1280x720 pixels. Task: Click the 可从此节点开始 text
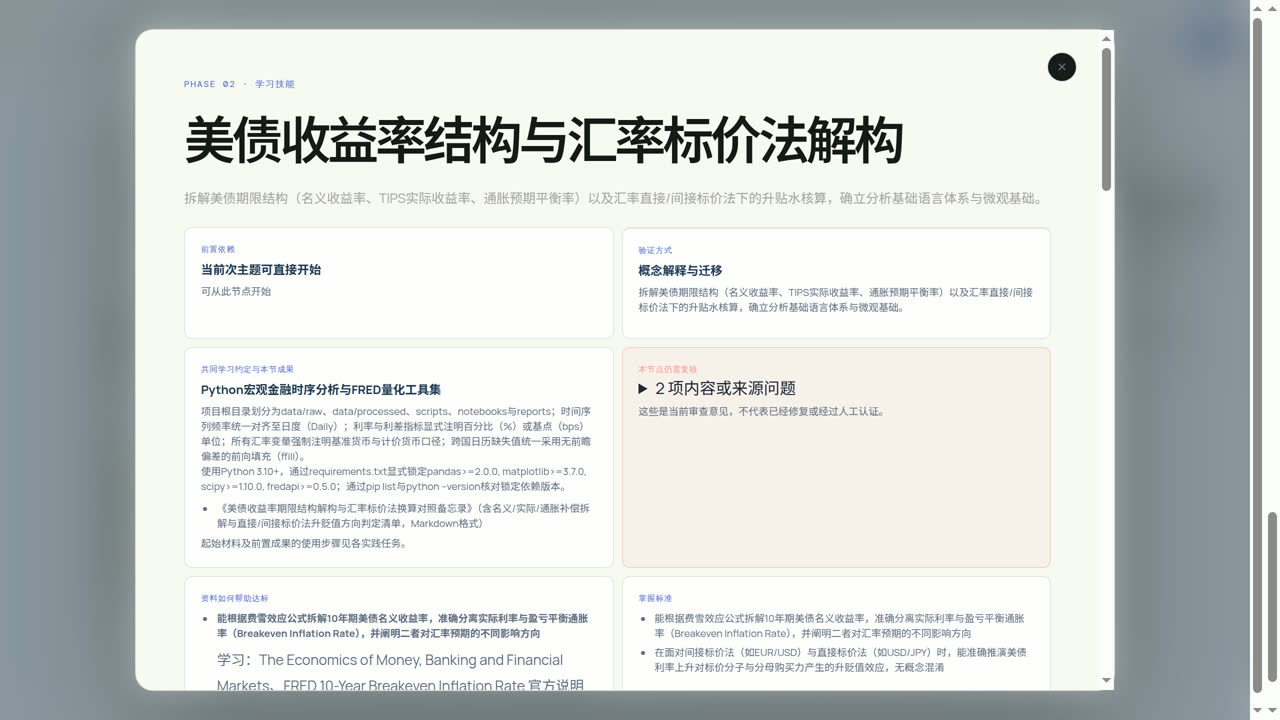click(x=236, y=292)
